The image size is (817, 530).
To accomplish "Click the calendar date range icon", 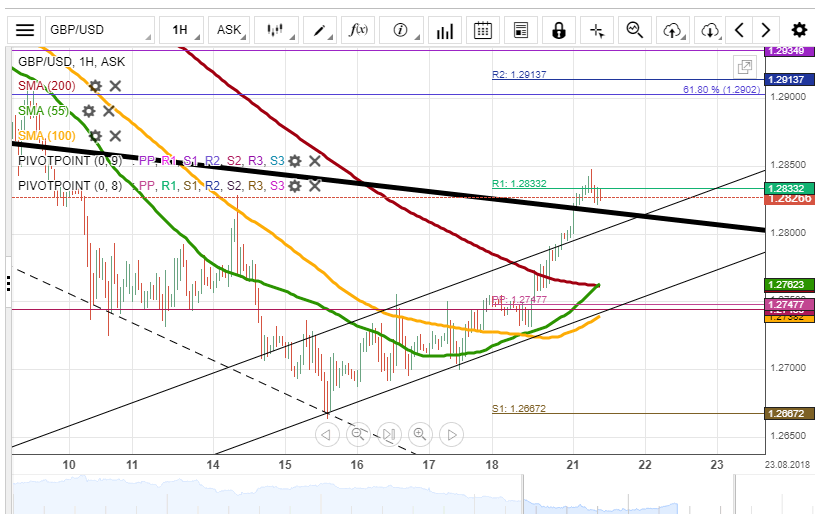I will tap(482, 30).
